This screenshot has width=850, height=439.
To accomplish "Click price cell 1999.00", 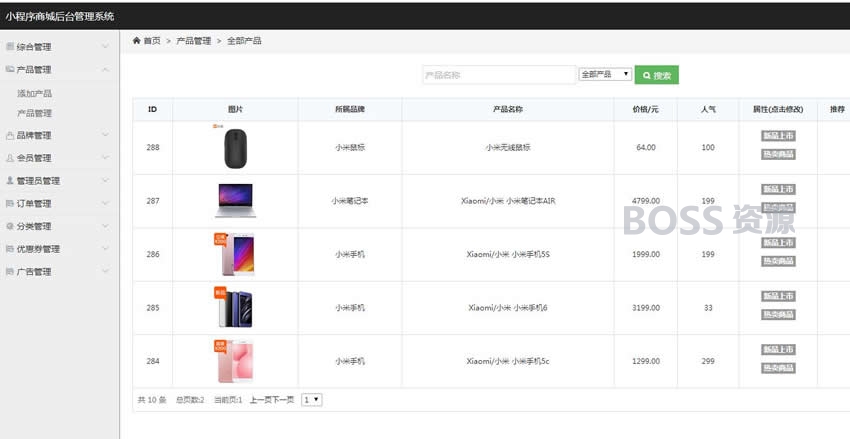I will point(646,254).
